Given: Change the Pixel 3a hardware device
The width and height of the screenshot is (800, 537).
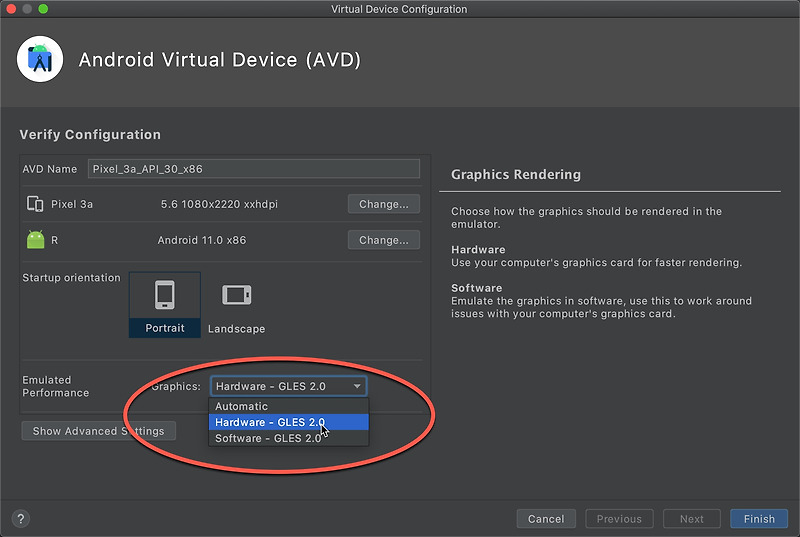Looking at the screenshot, I should [384, 204].
